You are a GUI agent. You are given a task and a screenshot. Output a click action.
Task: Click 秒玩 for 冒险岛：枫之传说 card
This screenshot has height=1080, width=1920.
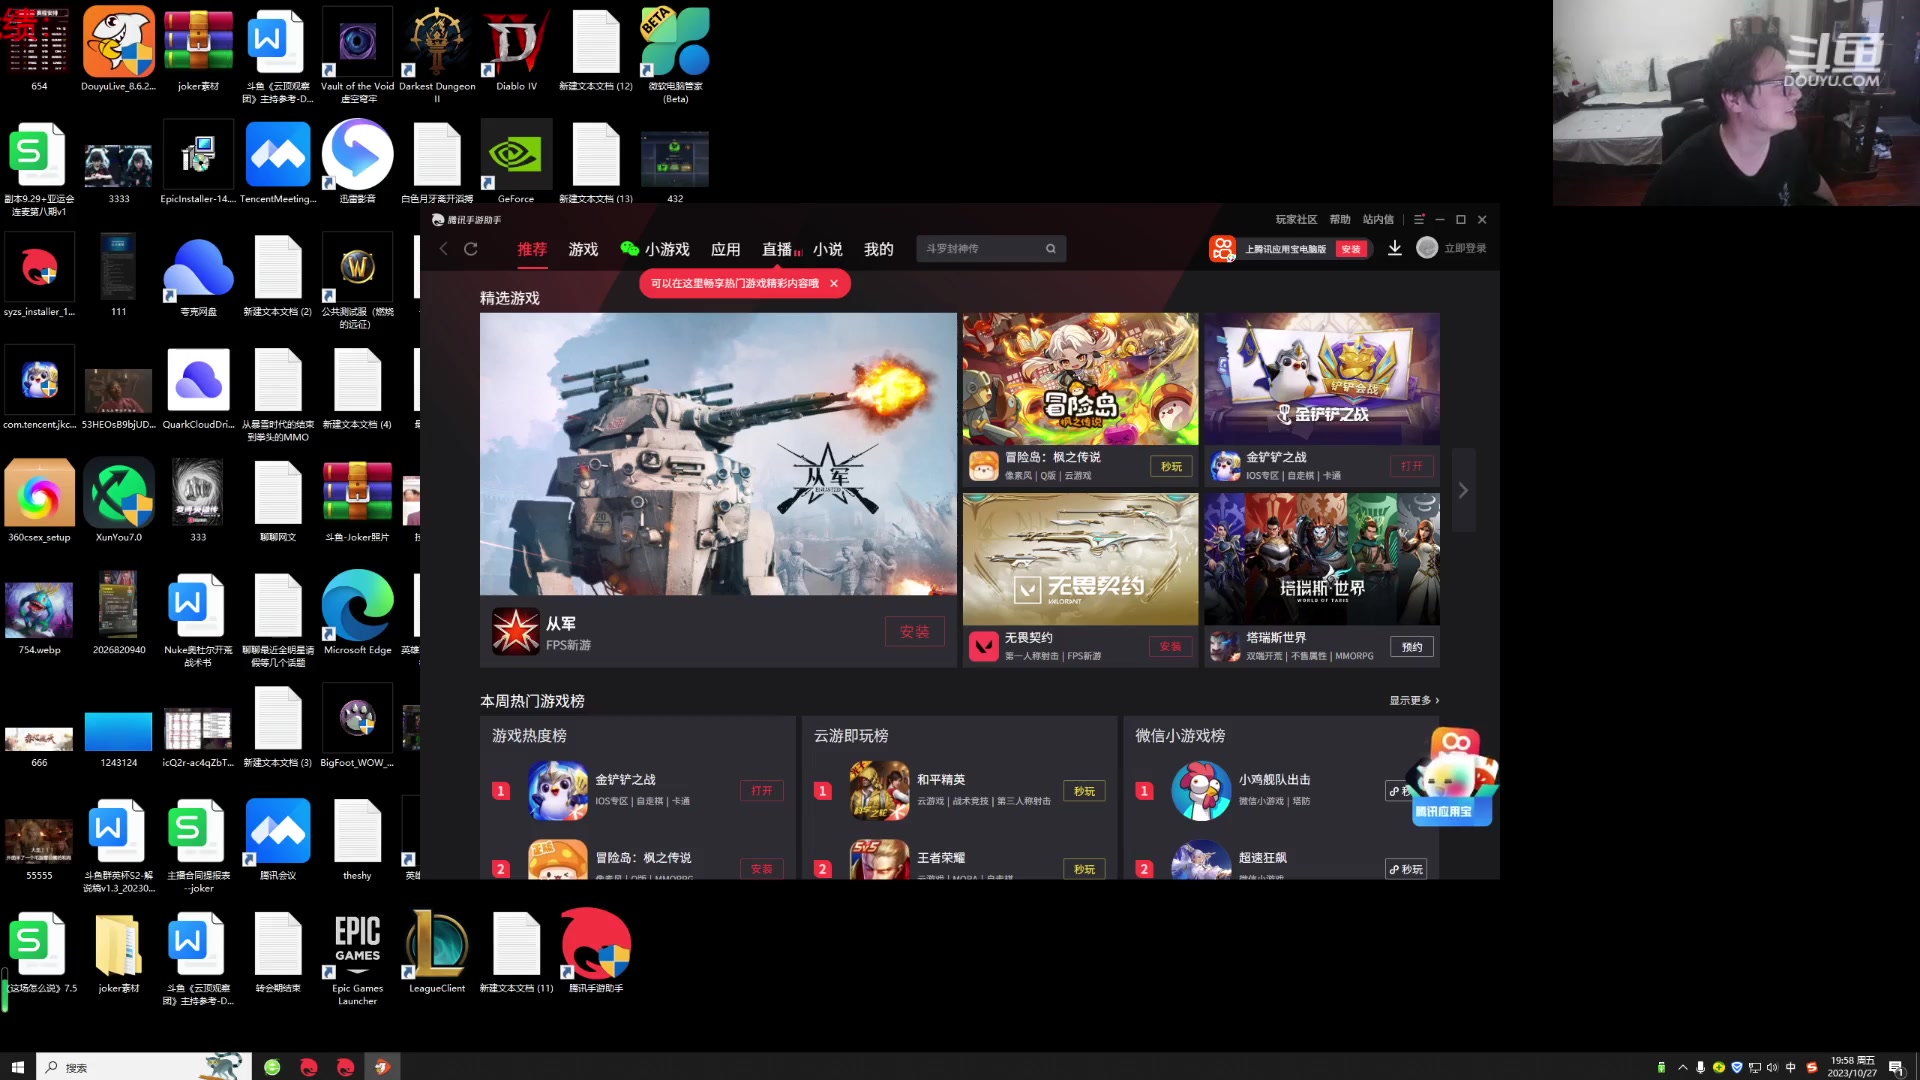[1171, 467]
